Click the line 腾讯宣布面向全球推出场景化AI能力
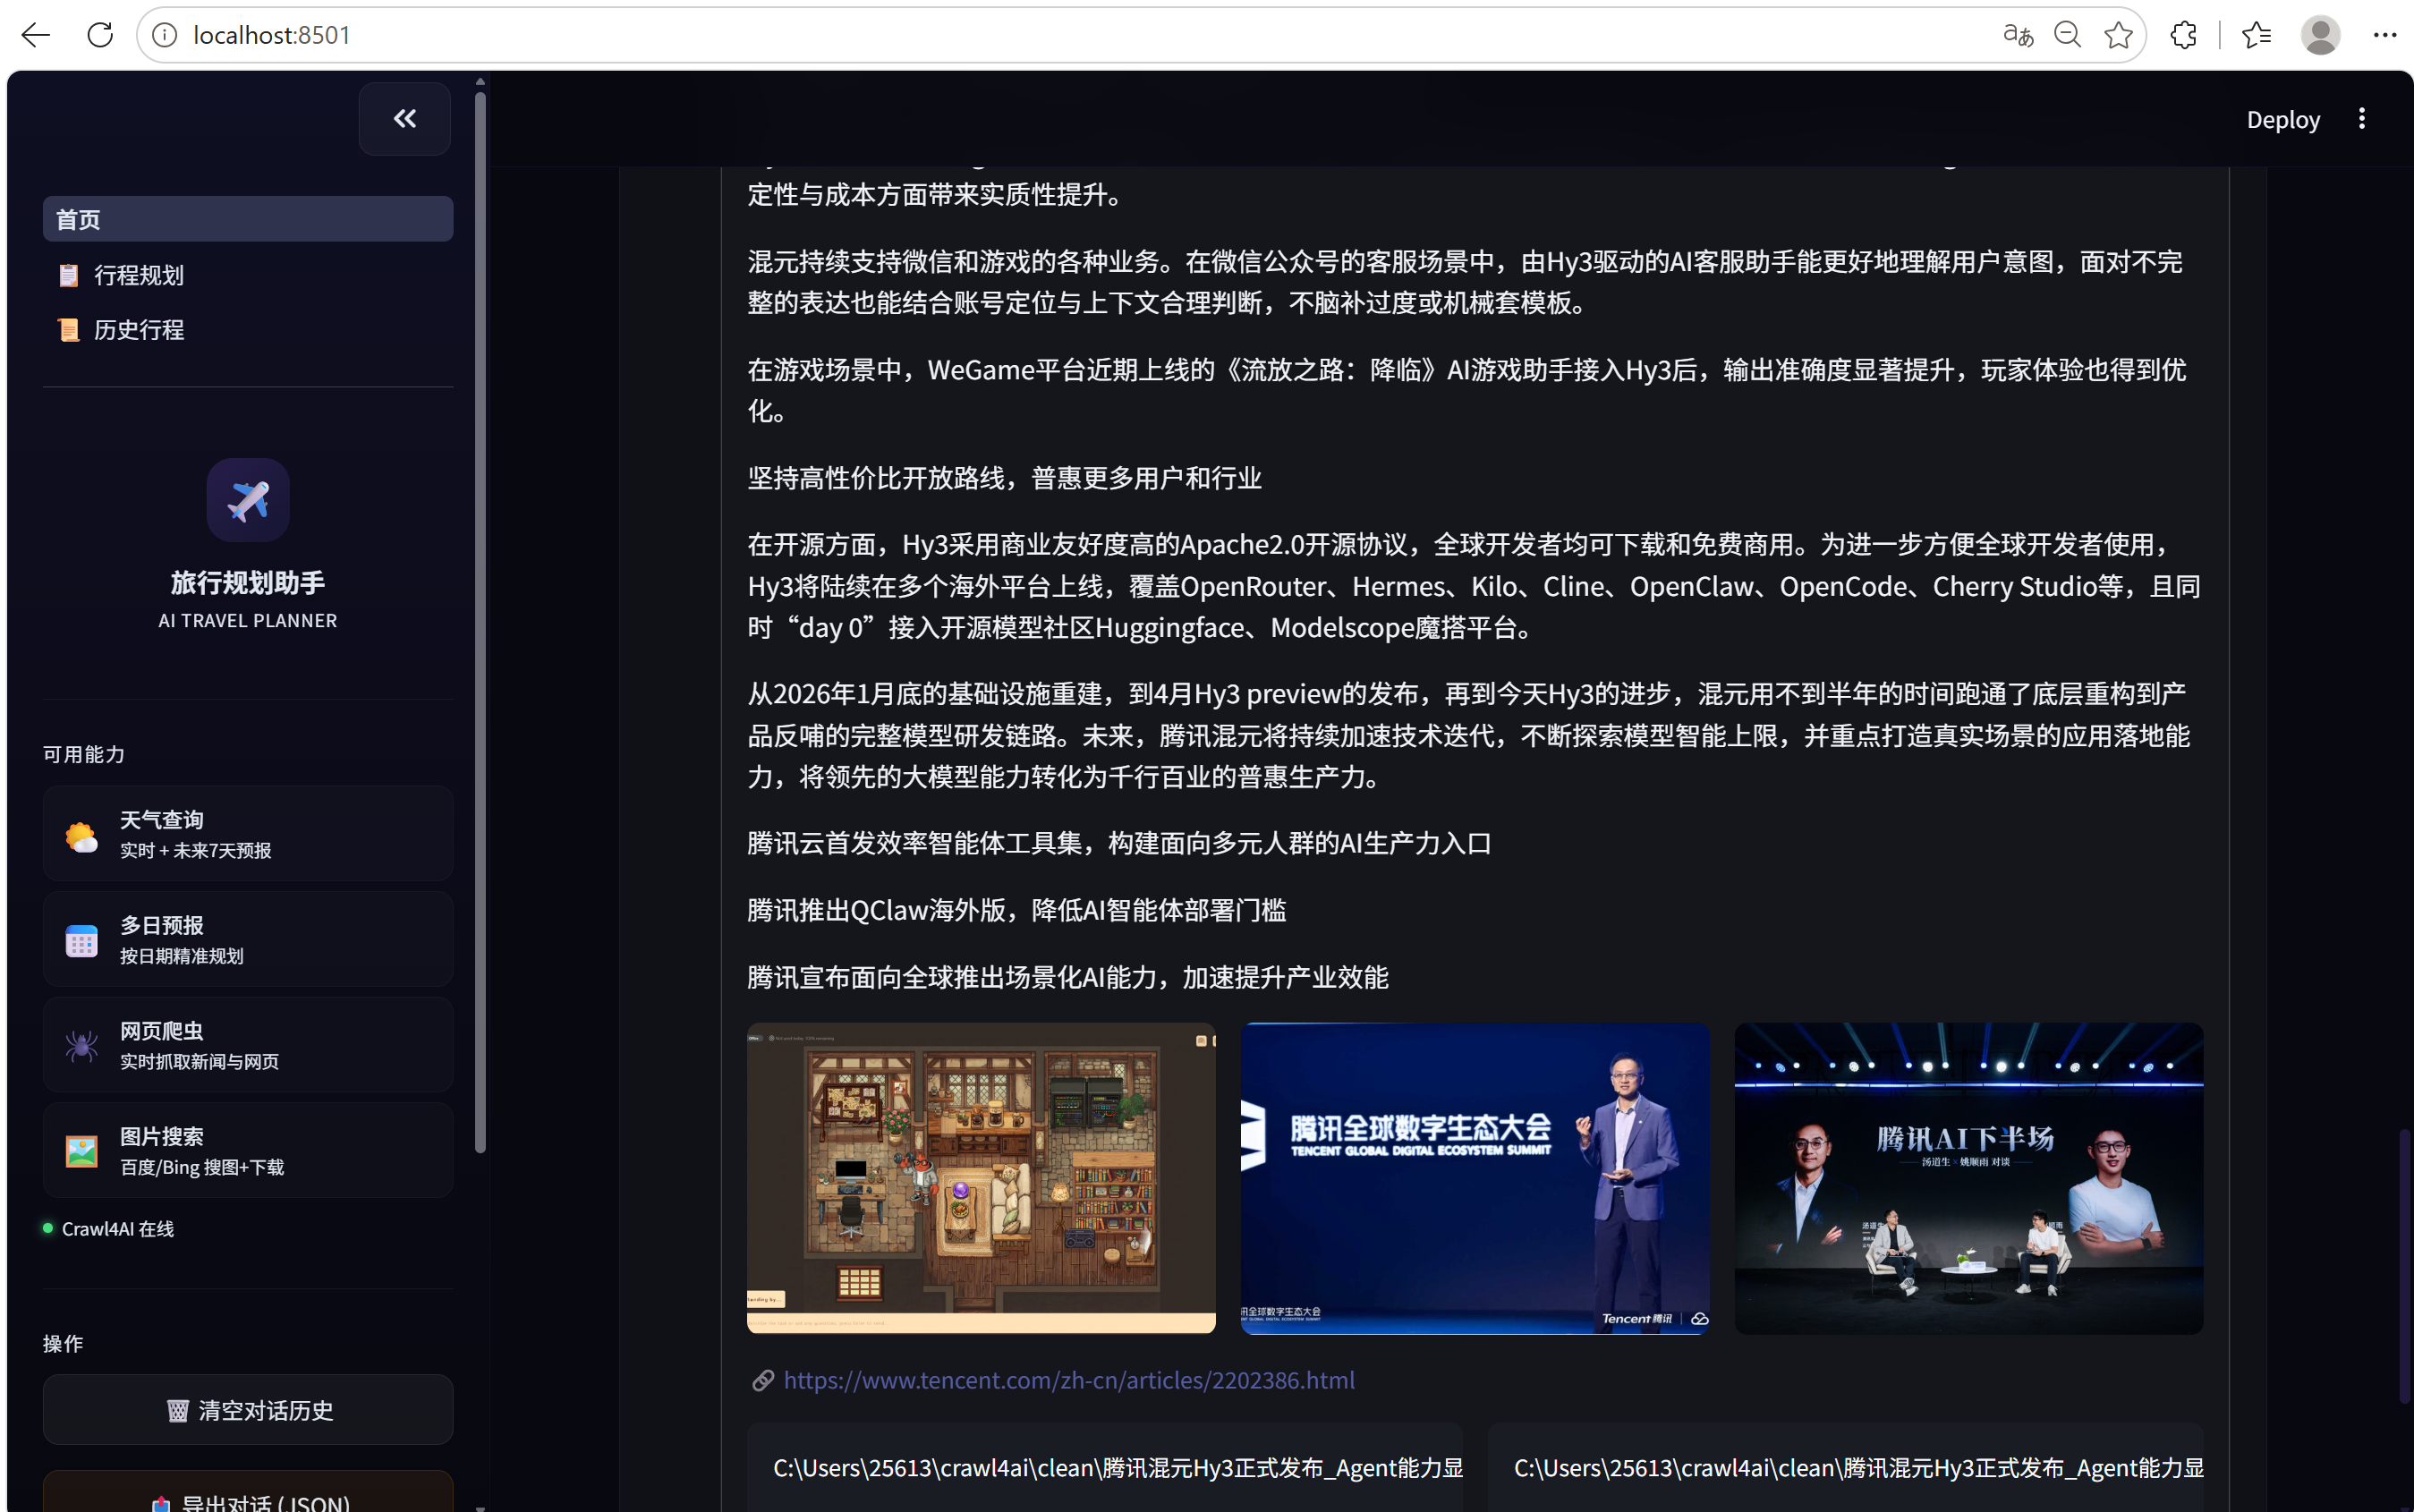Screen dimensions: 2414x1512 (x=1068, y=977)
